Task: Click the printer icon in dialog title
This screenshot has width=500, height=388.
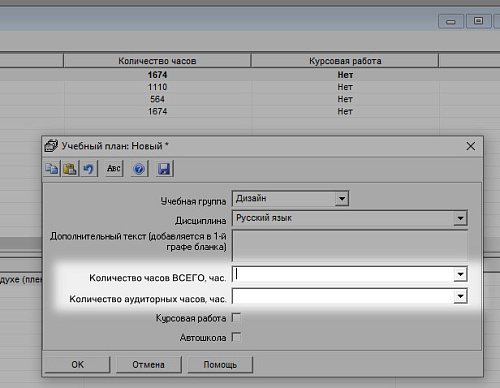Action: (51, 146)
